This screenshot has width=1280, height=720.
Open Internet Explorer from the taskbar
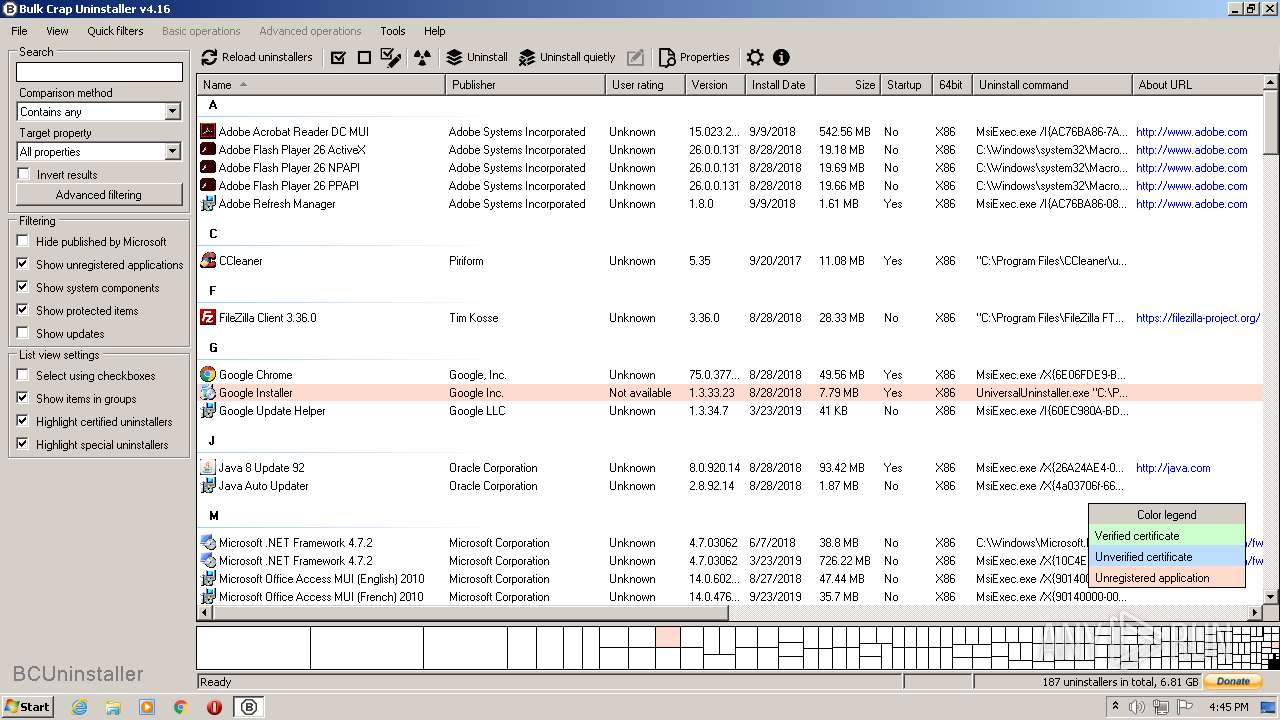tap(79, 706)
